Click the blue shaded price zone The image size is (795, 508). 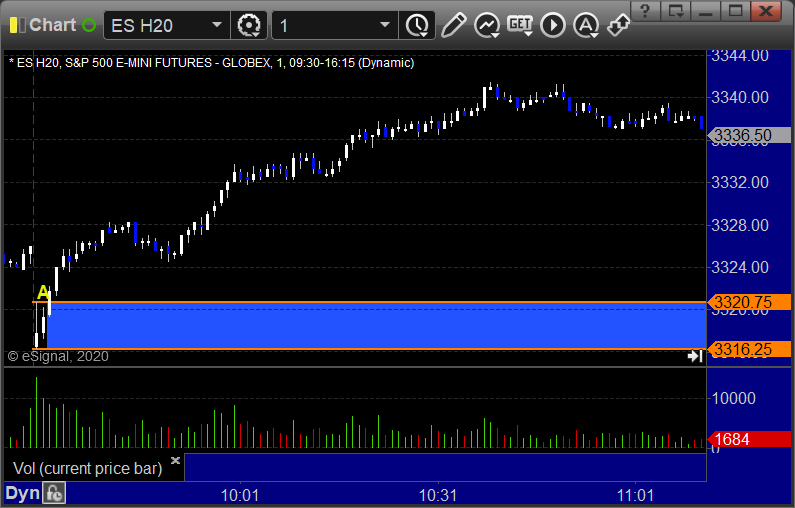point(376,325)
